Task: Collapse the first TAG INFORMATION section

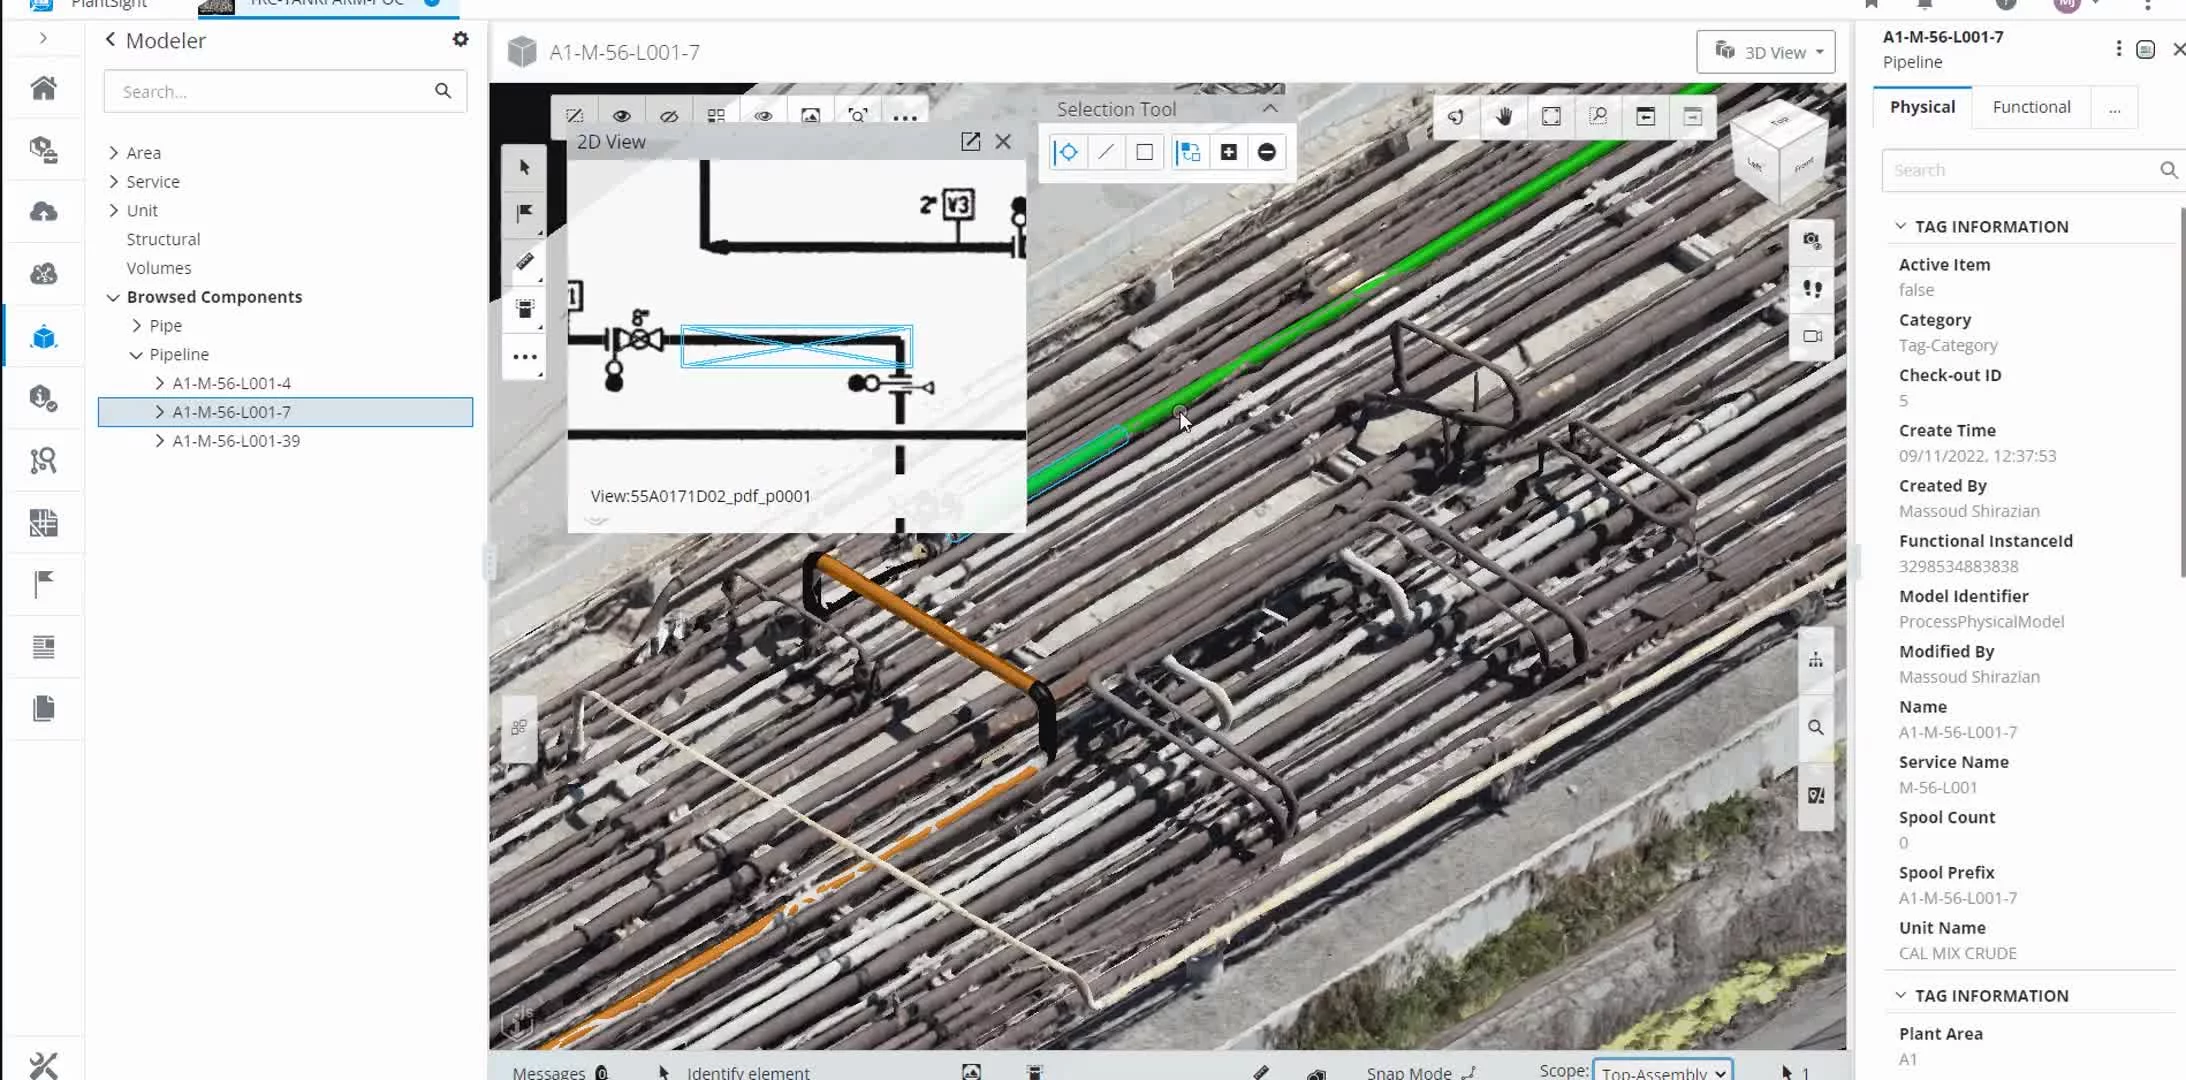Action: pyautogui.click(x=1900, y=227)
